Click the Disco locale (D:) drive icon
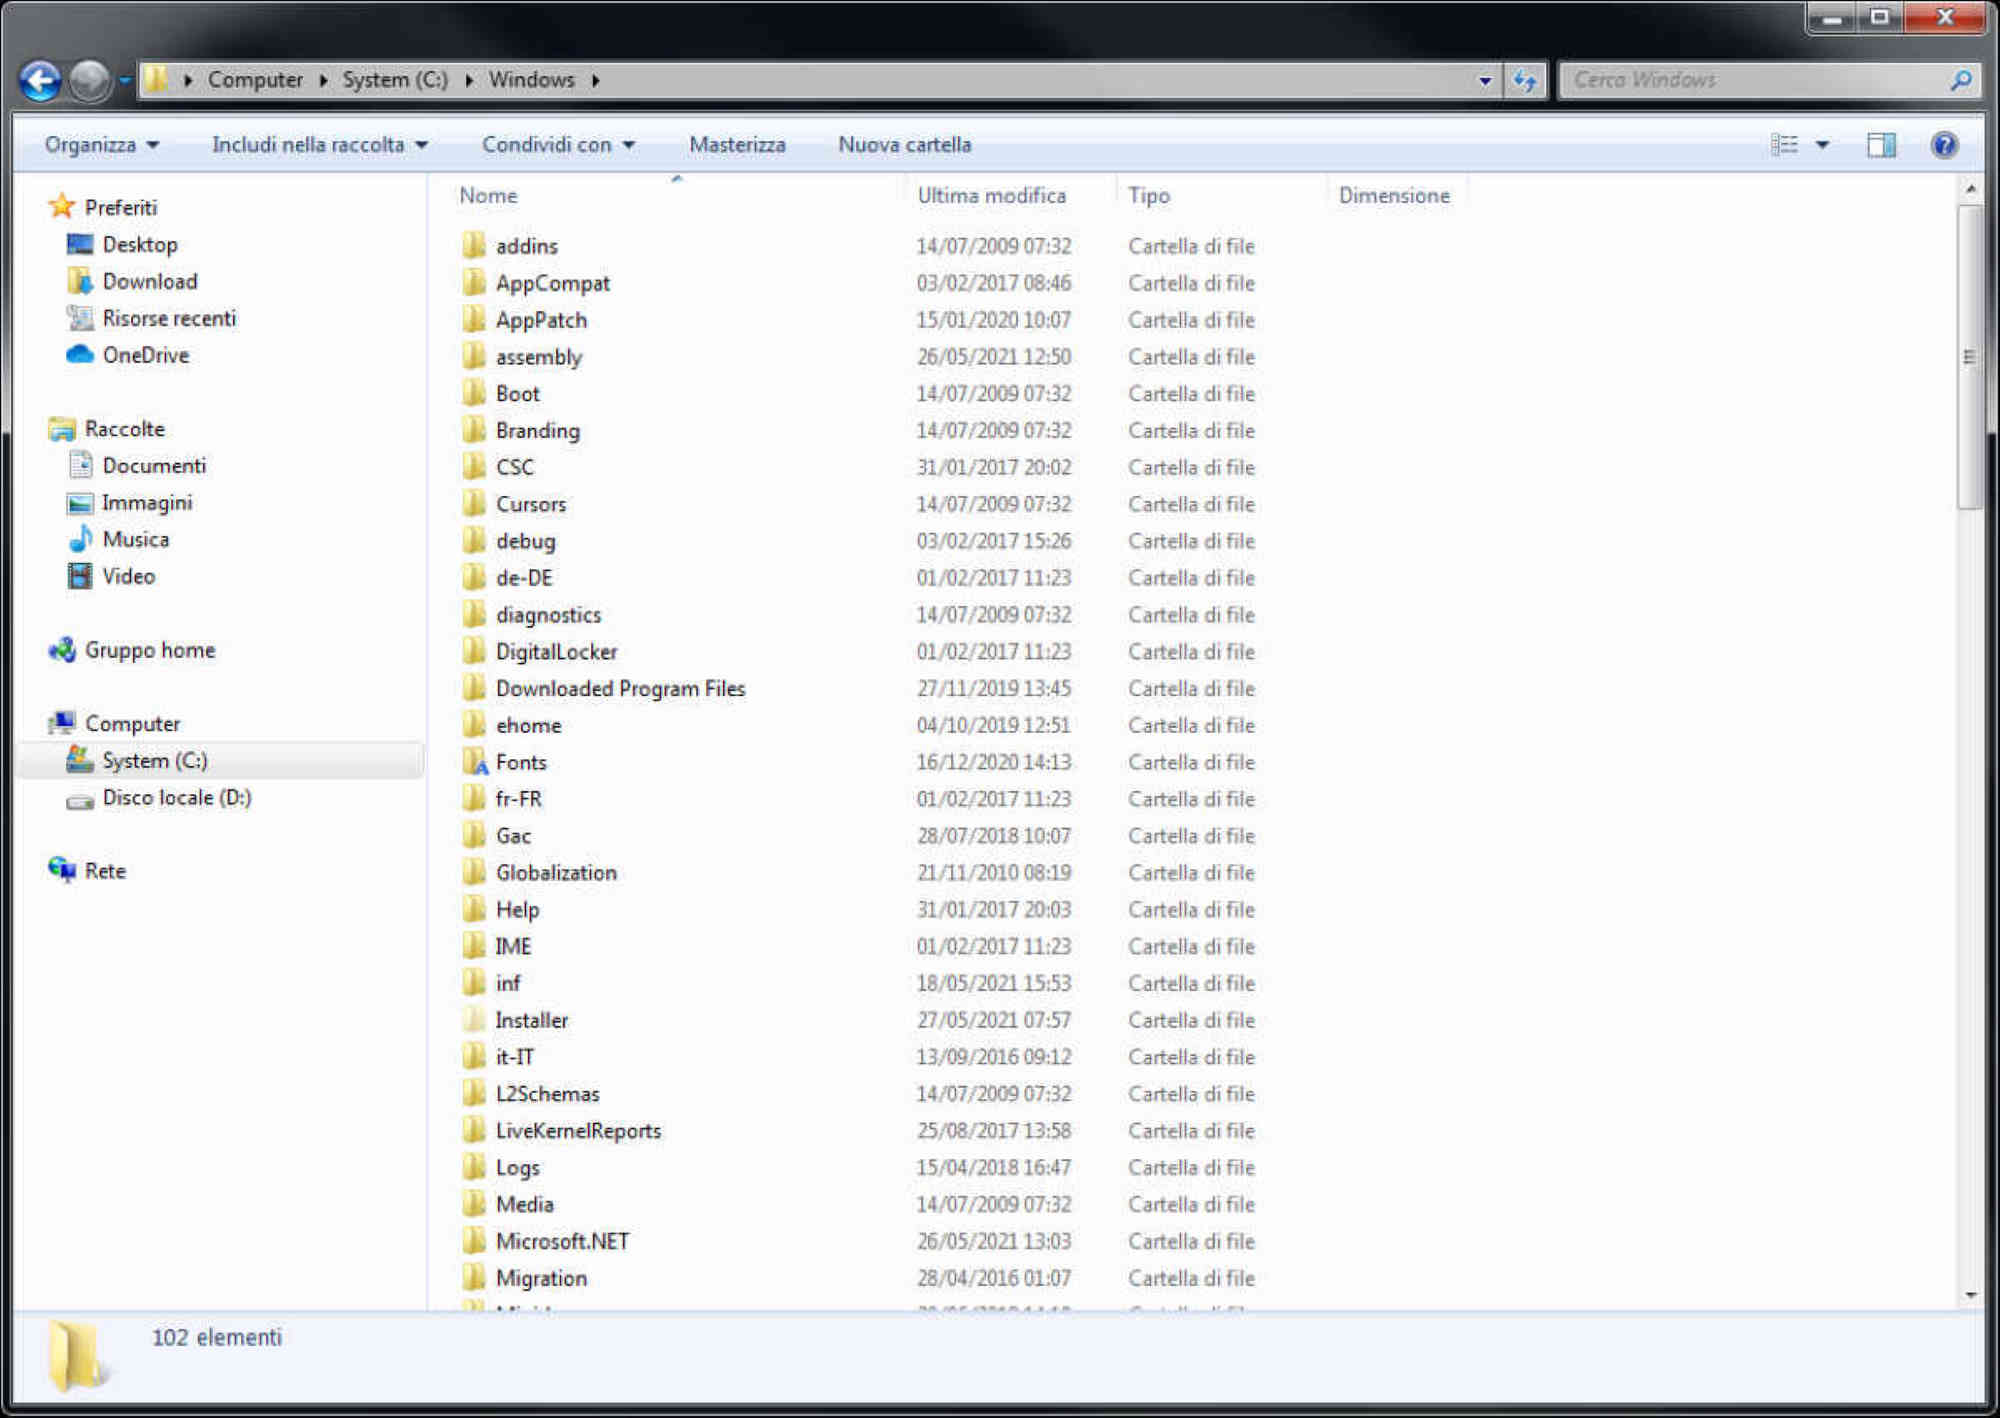Screen dimensions: 2000x1418 coord(79,800)
